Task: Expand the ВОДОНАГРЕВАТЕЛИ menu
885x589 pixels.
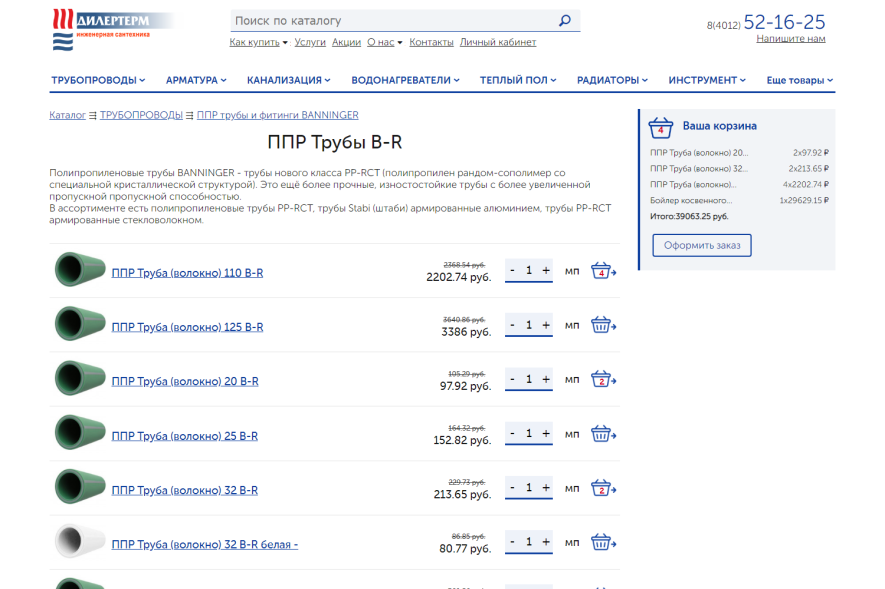Action: (x=405, y=80)
